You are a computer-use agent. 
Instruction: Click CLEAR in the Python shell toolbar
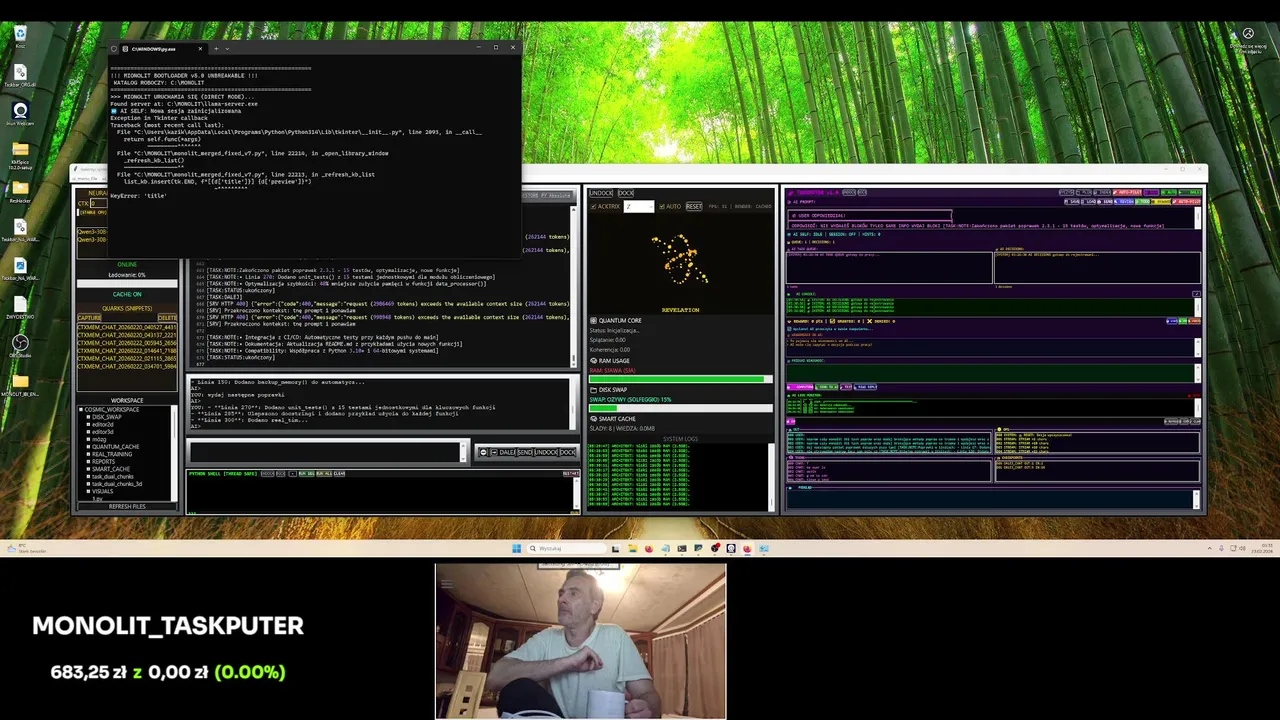[339, 474]
